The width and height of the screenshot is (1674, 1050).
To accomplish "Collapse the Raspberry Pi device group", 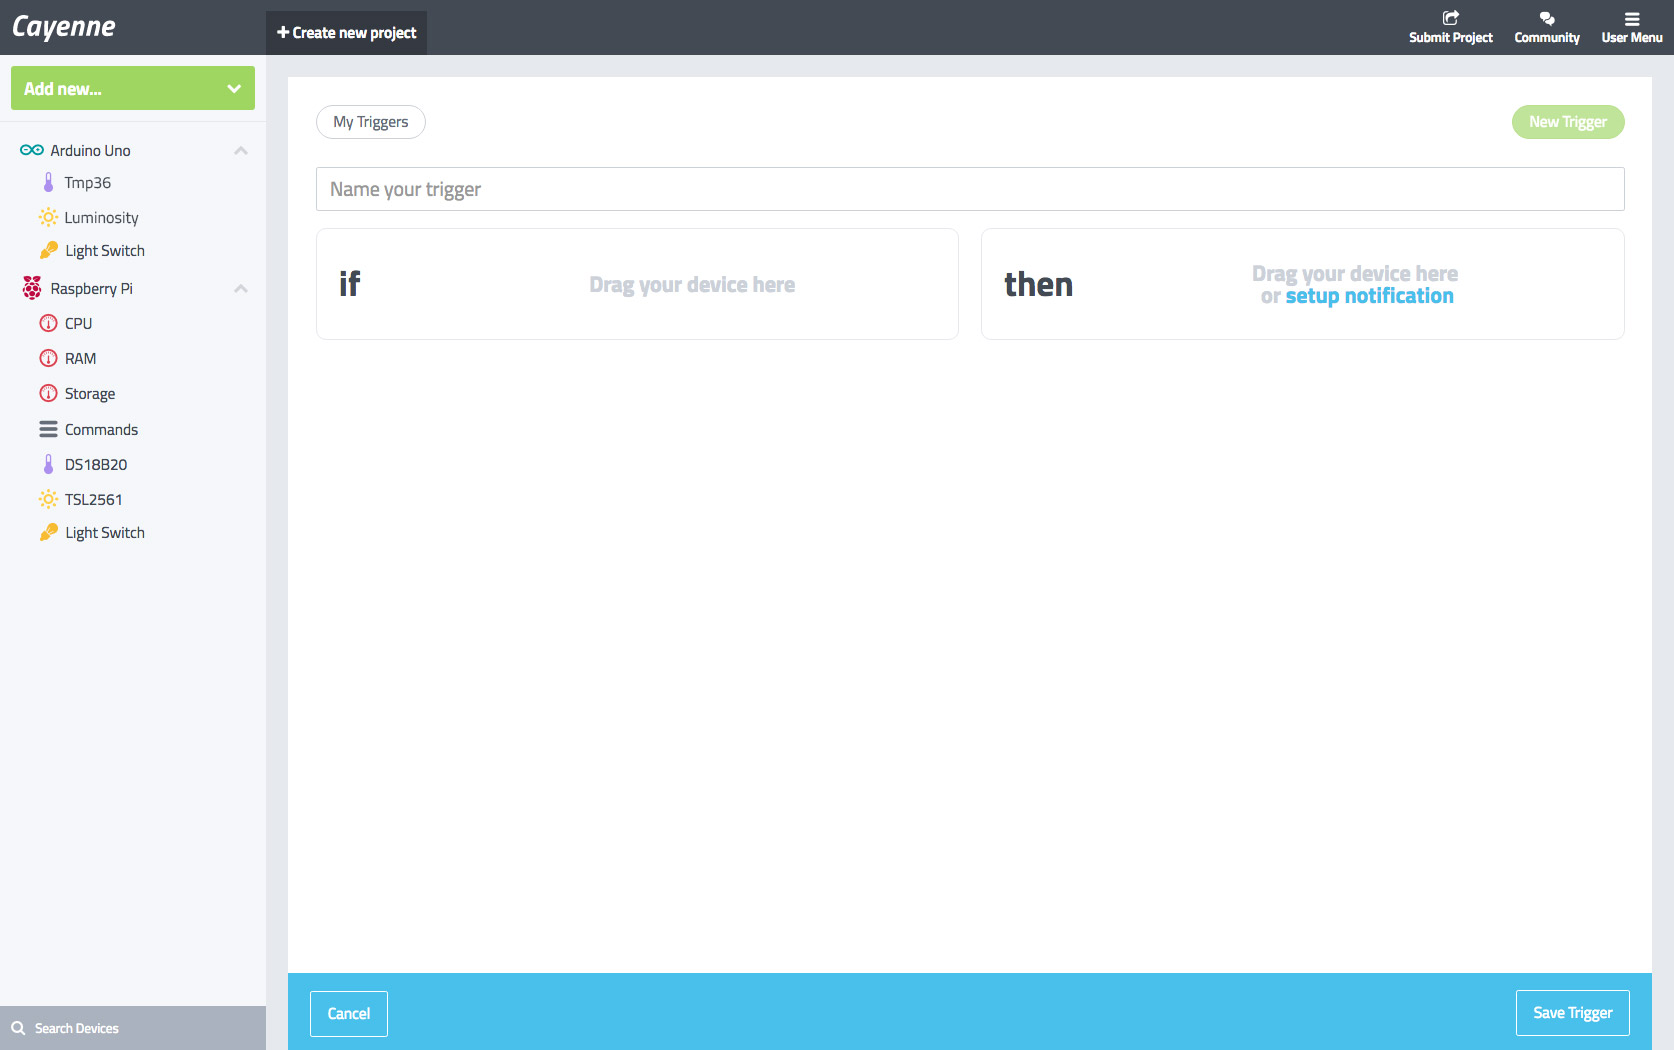I will [241, 288].
